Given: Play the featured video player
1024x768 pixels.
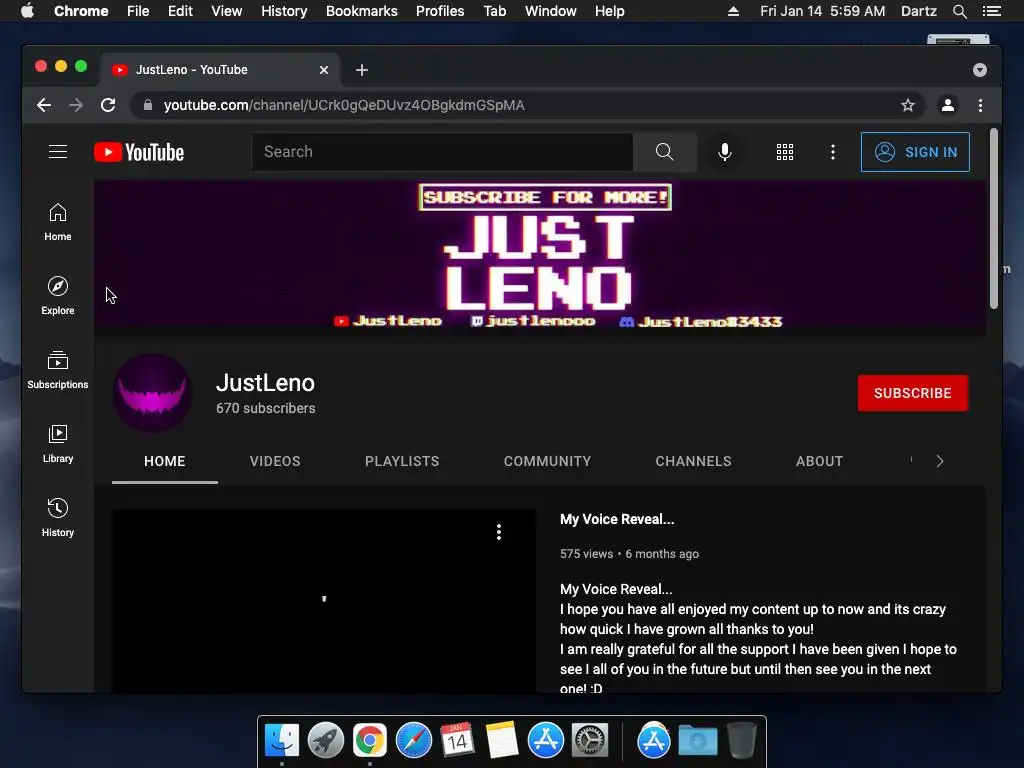Looking at the screenshot, I should point(324,601).
